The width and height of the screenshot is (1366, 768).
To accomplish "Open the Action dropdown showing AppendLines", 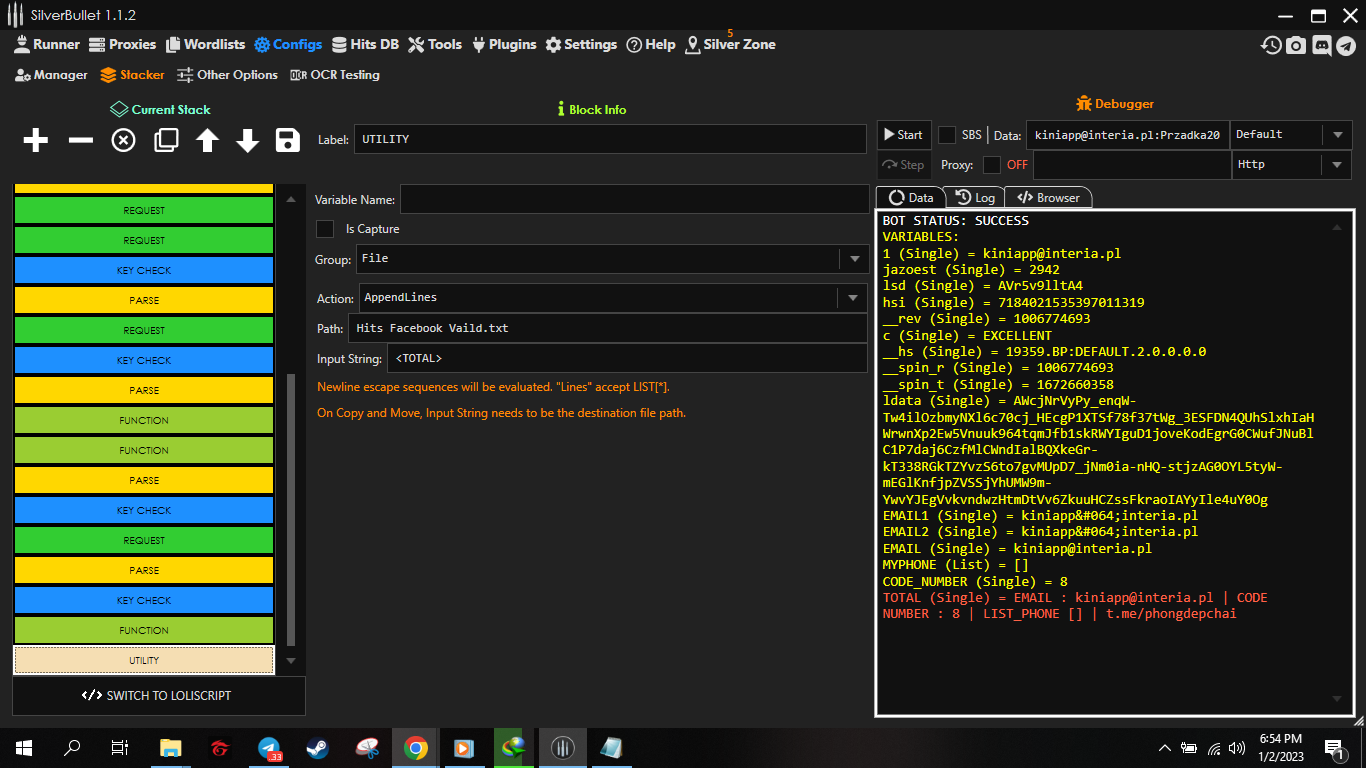I will click(612, 298).
